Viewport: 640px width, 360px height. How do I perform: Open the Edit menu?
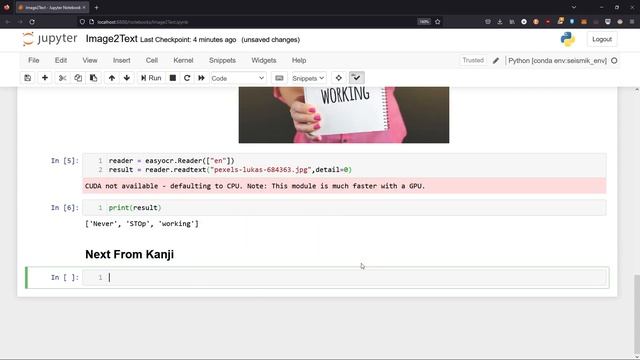pos(61,60)
